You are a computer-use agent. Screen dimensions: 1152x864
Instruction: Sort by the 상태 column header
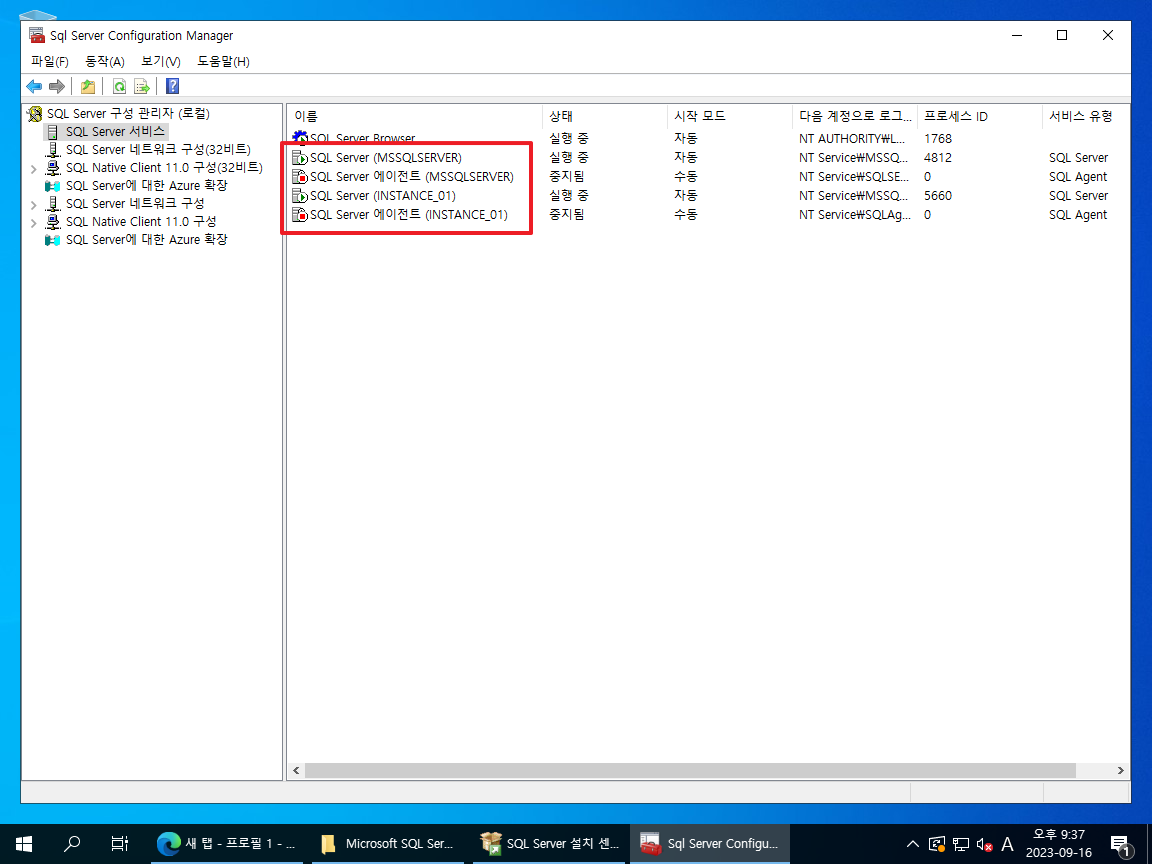click(x=605, y=116)
